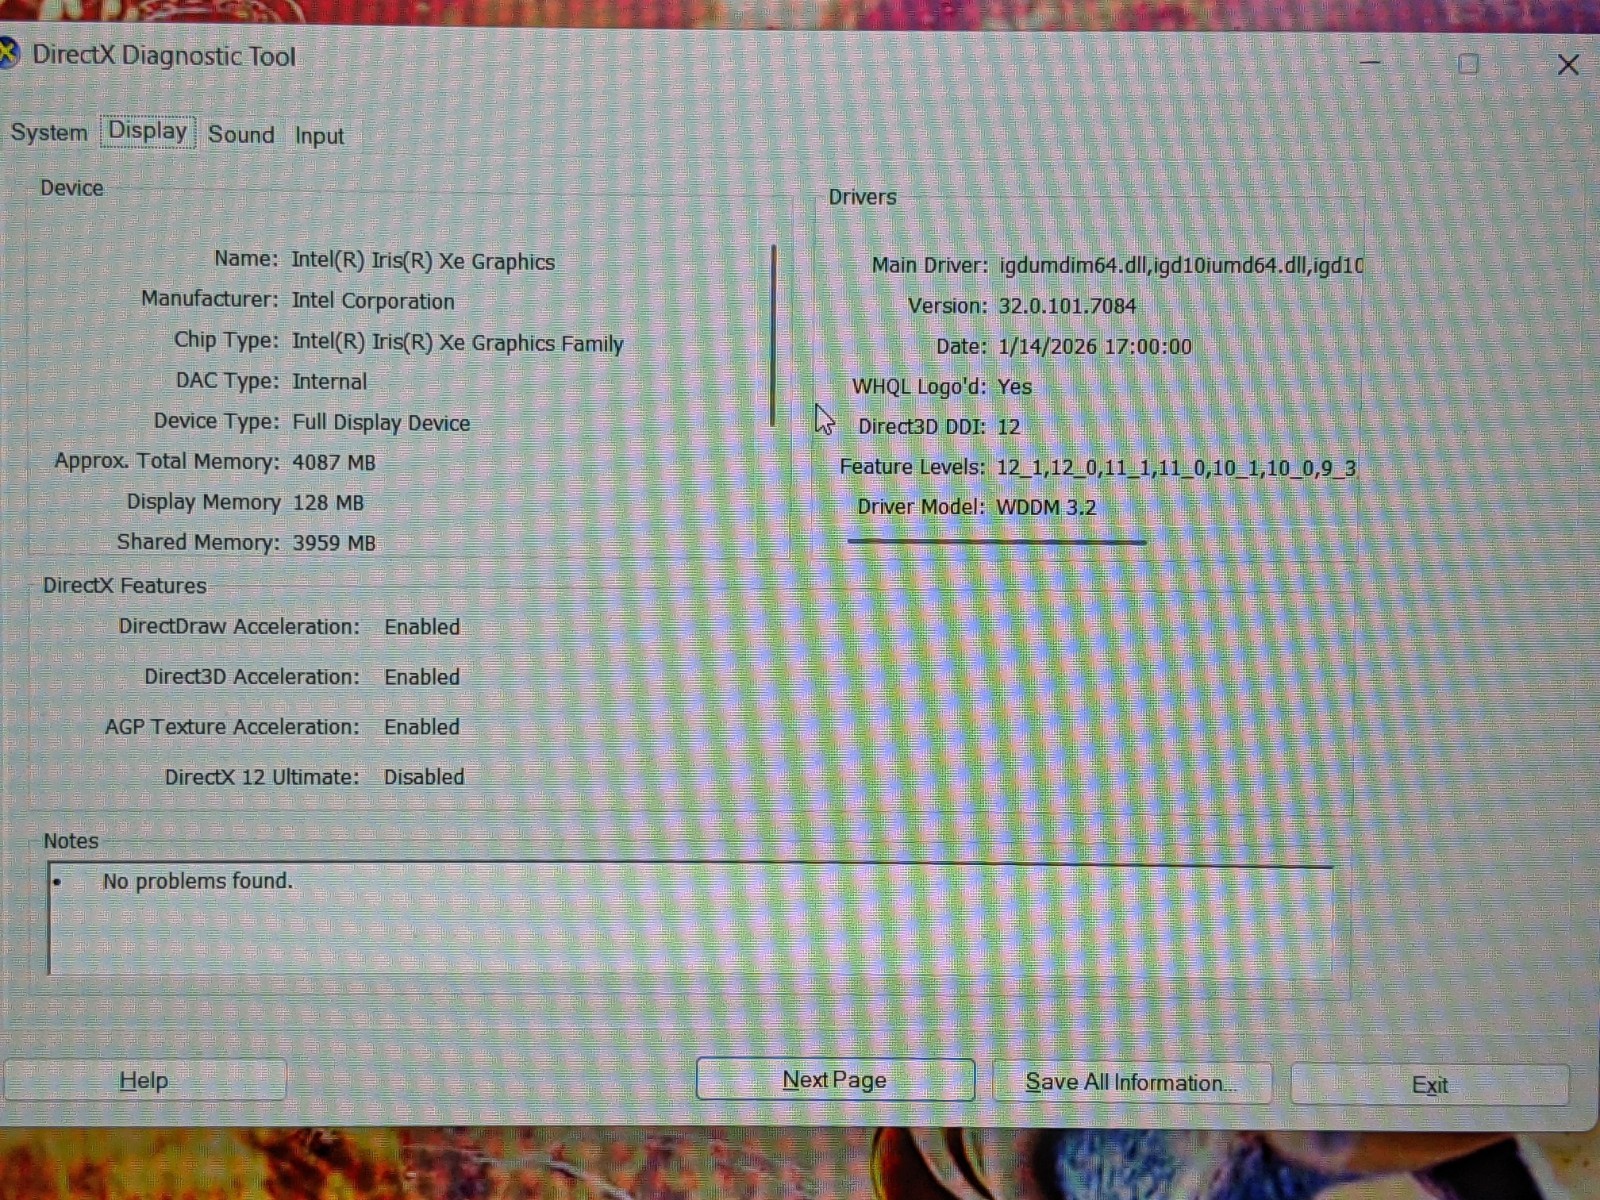Select 'No problems found.' note

(x=198, y=881)
